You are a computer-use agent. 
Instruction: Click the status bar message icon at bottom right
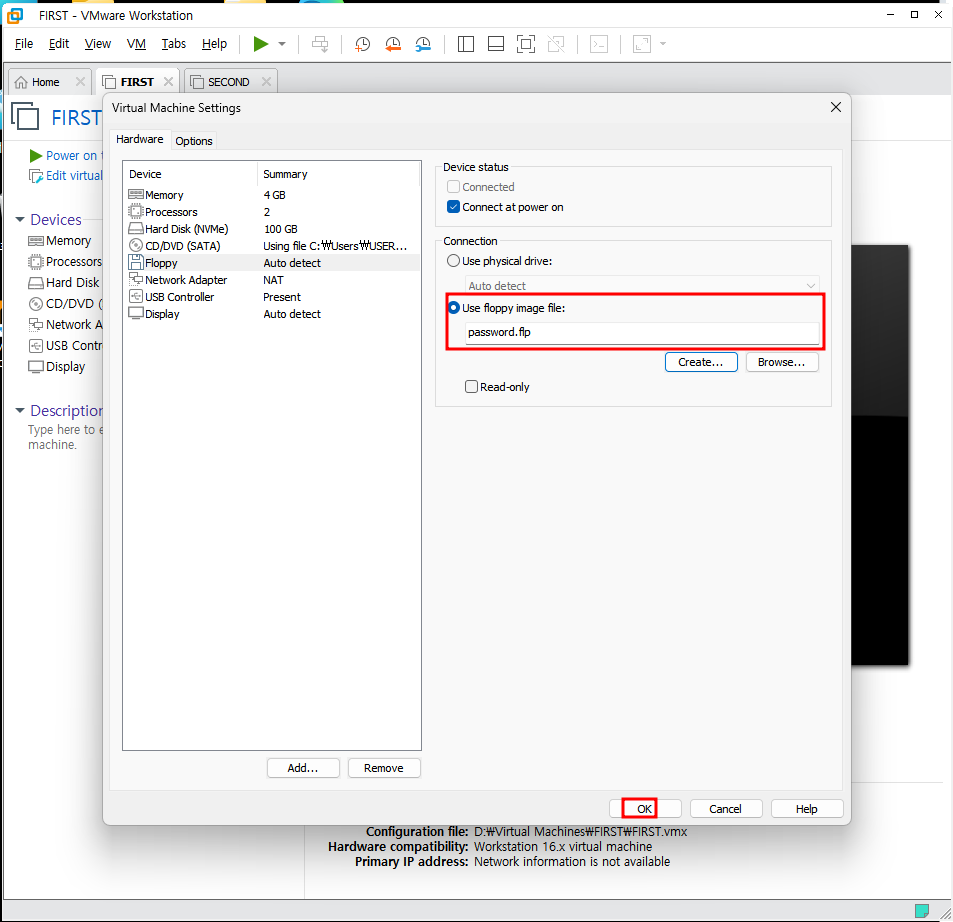[x=921, y=910]
